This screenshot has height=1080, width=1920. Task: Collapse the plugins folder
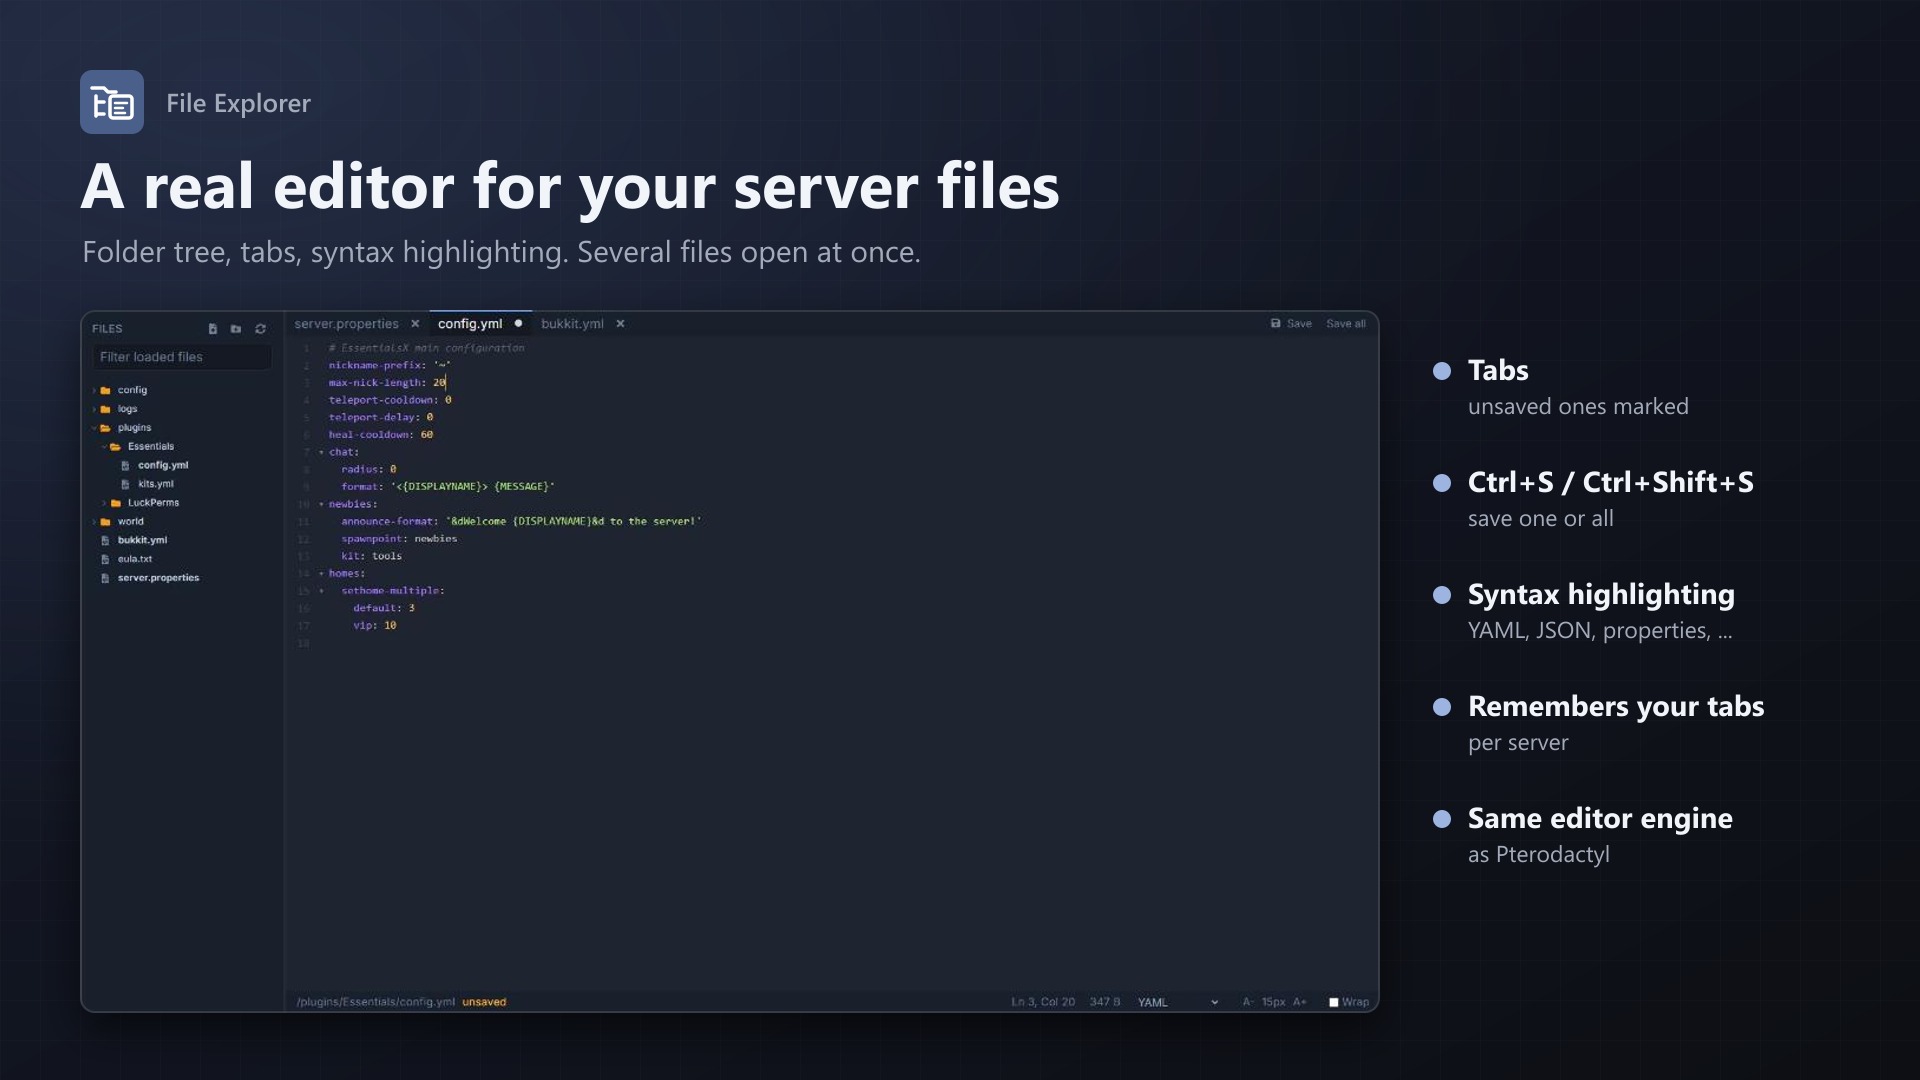pyautogui.click(x=95, y=428)
